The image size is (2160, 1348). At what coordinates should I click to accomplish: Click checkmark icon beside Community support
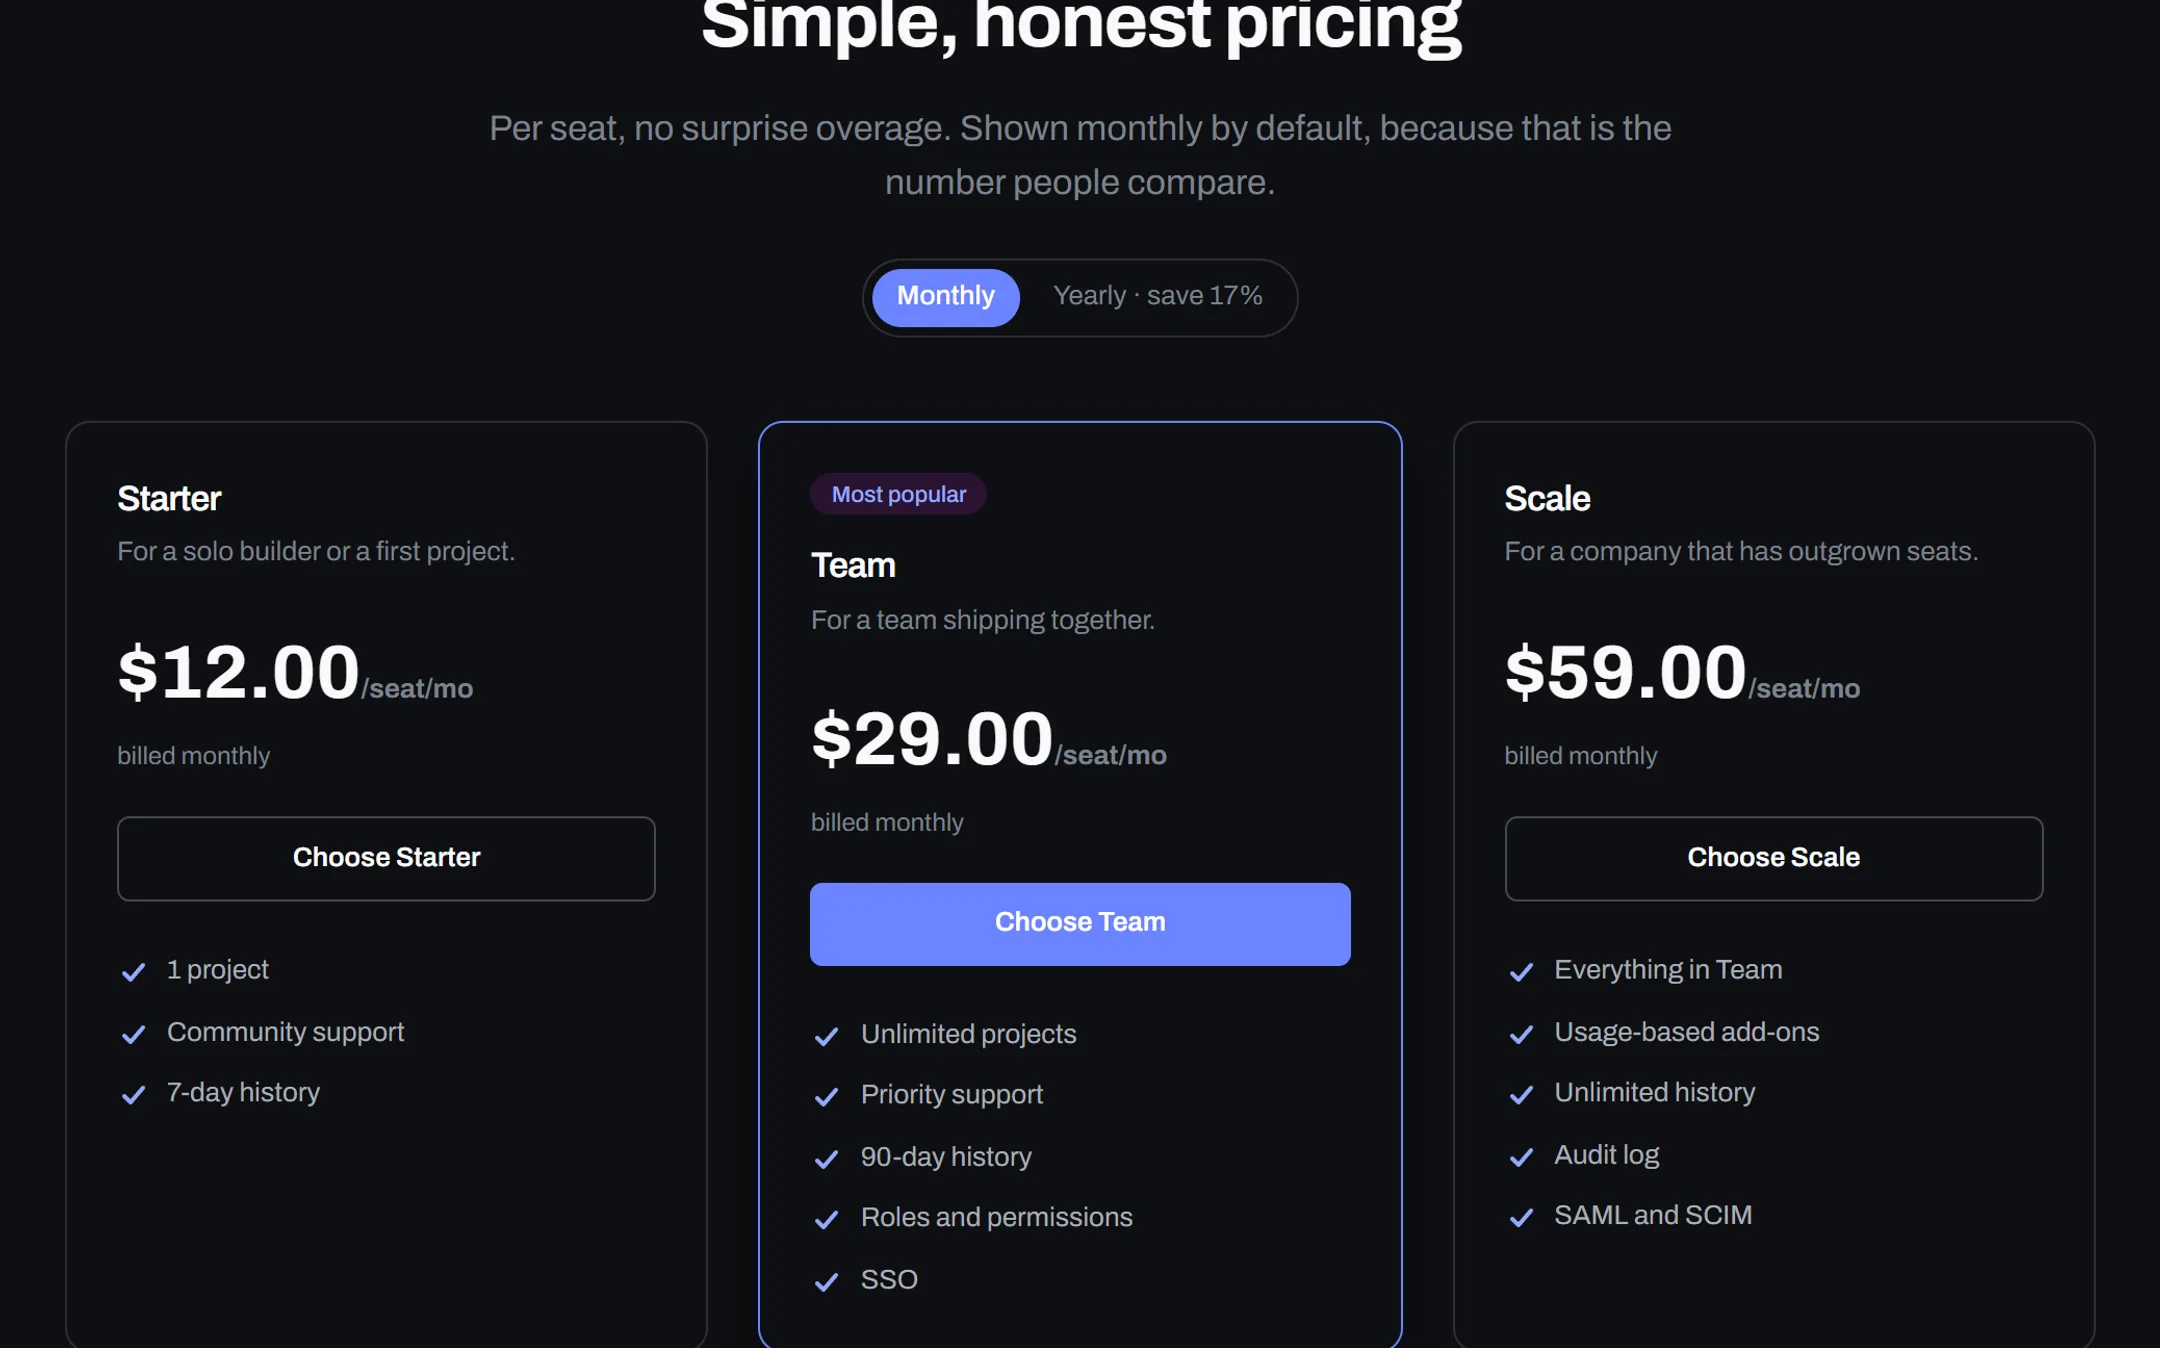click(133, 1033)
